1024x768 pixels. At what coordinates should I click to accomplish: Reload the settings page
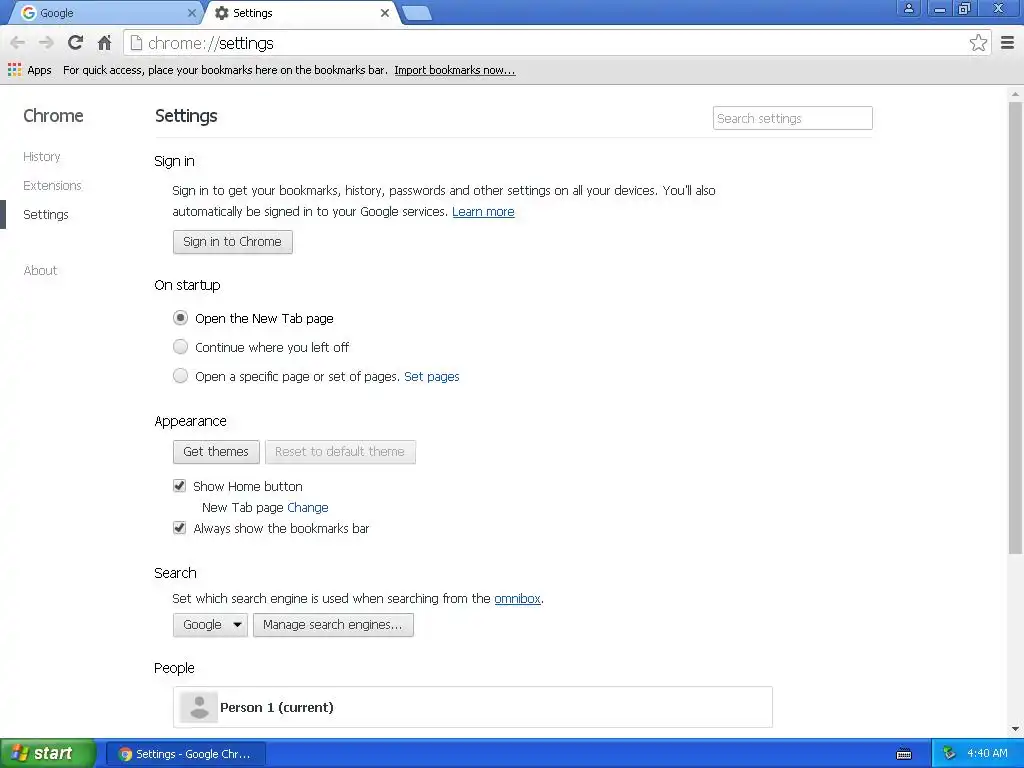(x=75, y=43)
